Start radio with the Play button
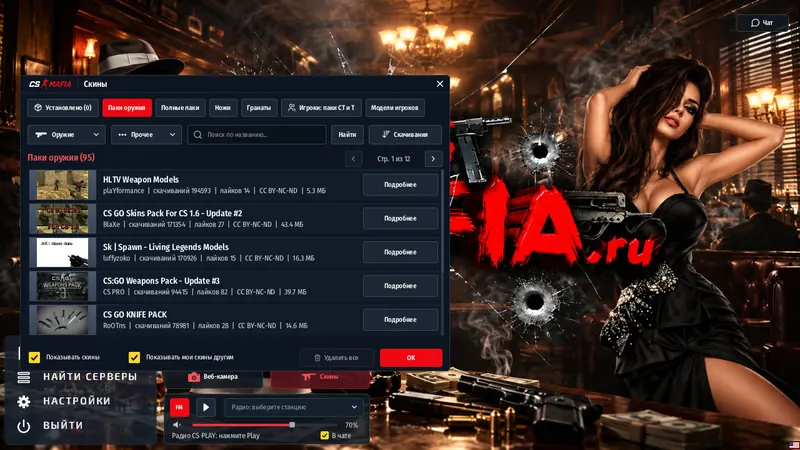This screenshot has width=800, height=450. point(206,407)
